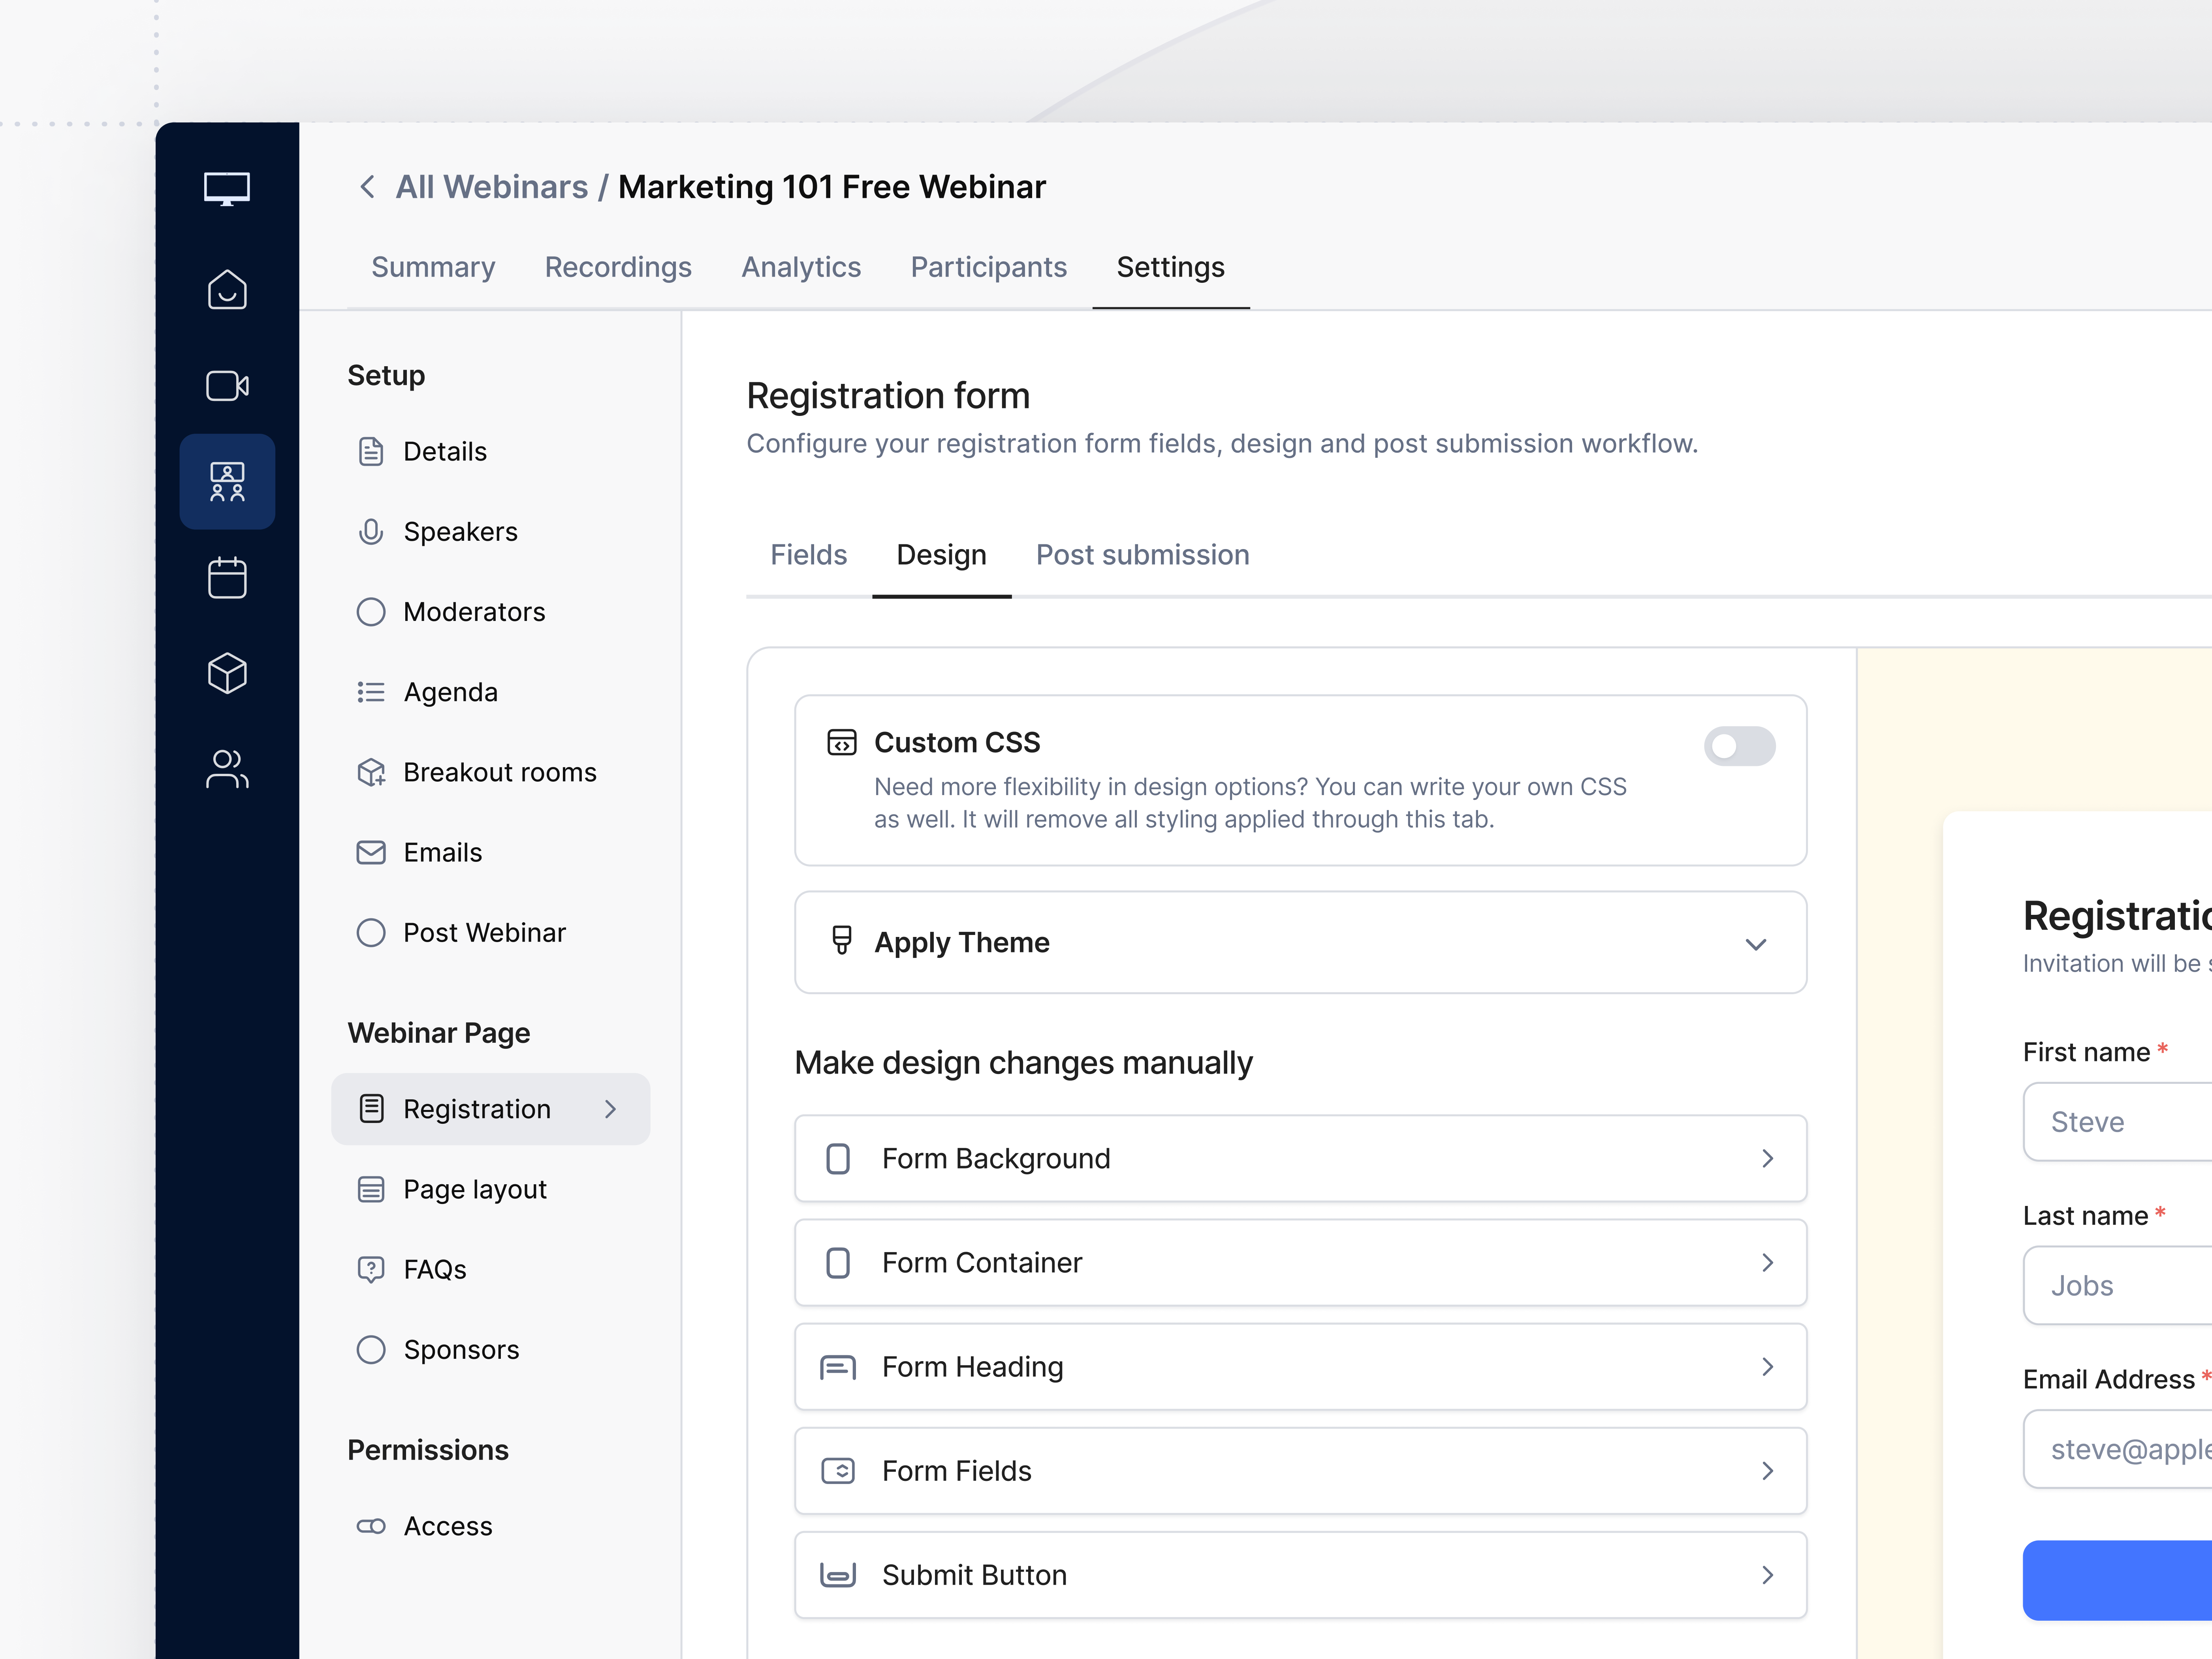Click the highlighted webinars/people icon in sidebar
Screen dimensions: 2212x1659
tap(227, 481)
